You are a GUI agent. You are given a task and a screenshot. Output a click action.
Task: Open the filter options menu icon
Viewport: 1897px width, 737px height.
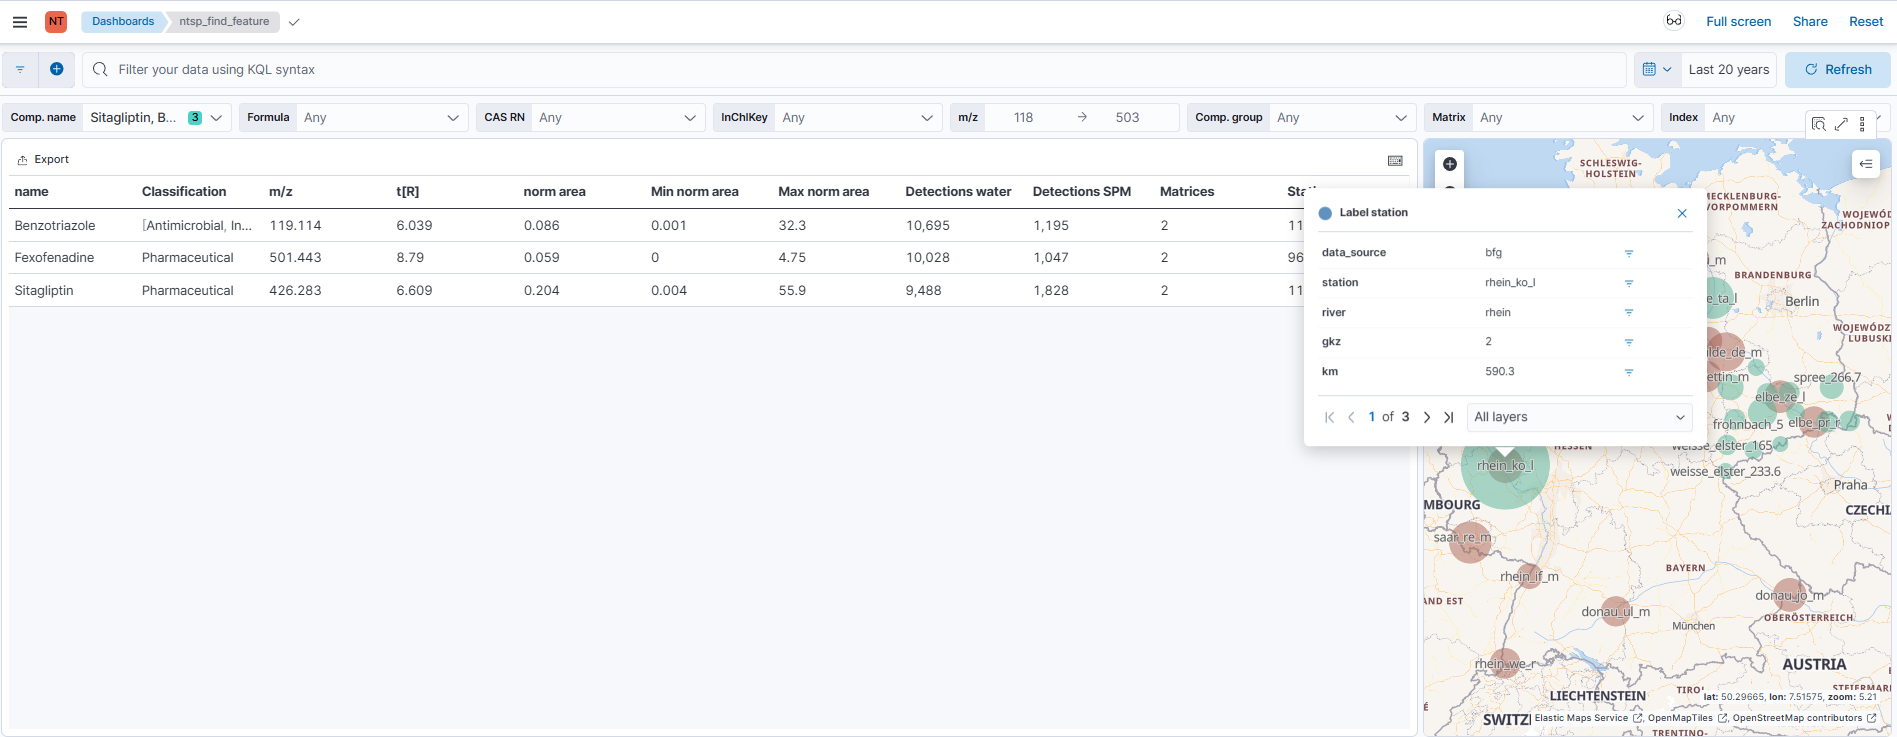[20, 69]
